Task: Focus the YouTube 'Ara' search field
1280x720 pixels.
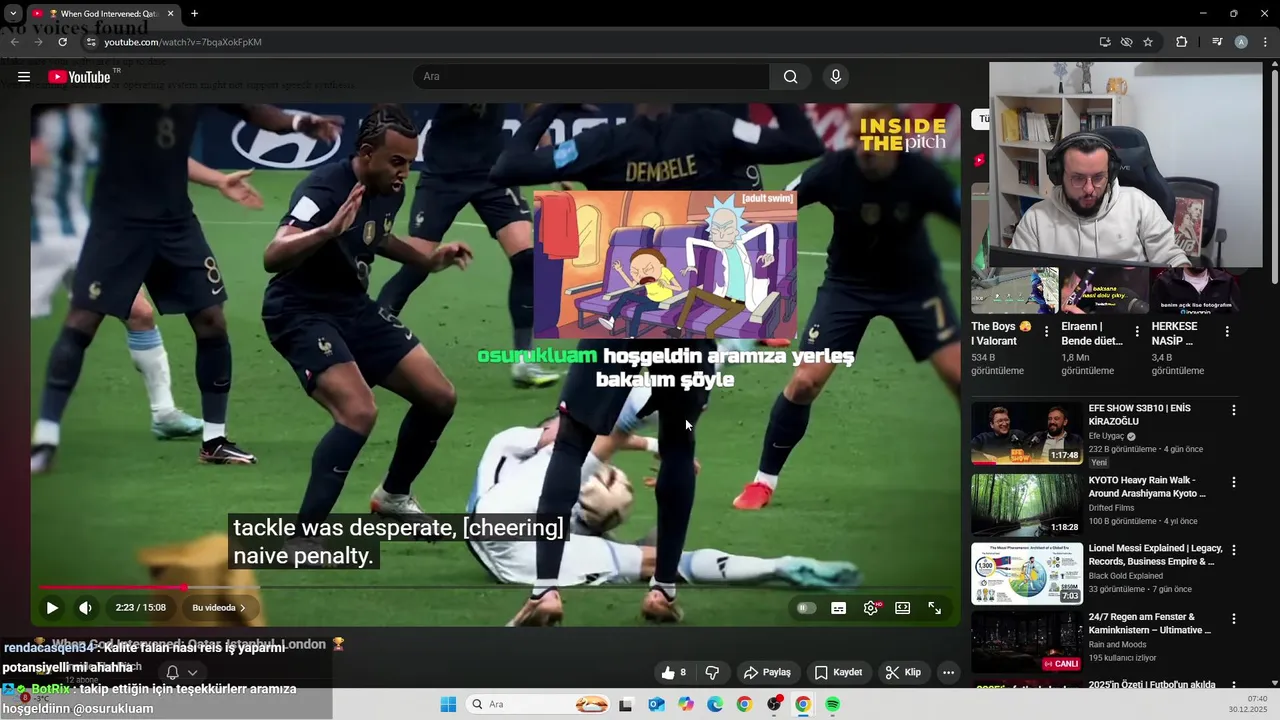Action: (x=591, y=77)
